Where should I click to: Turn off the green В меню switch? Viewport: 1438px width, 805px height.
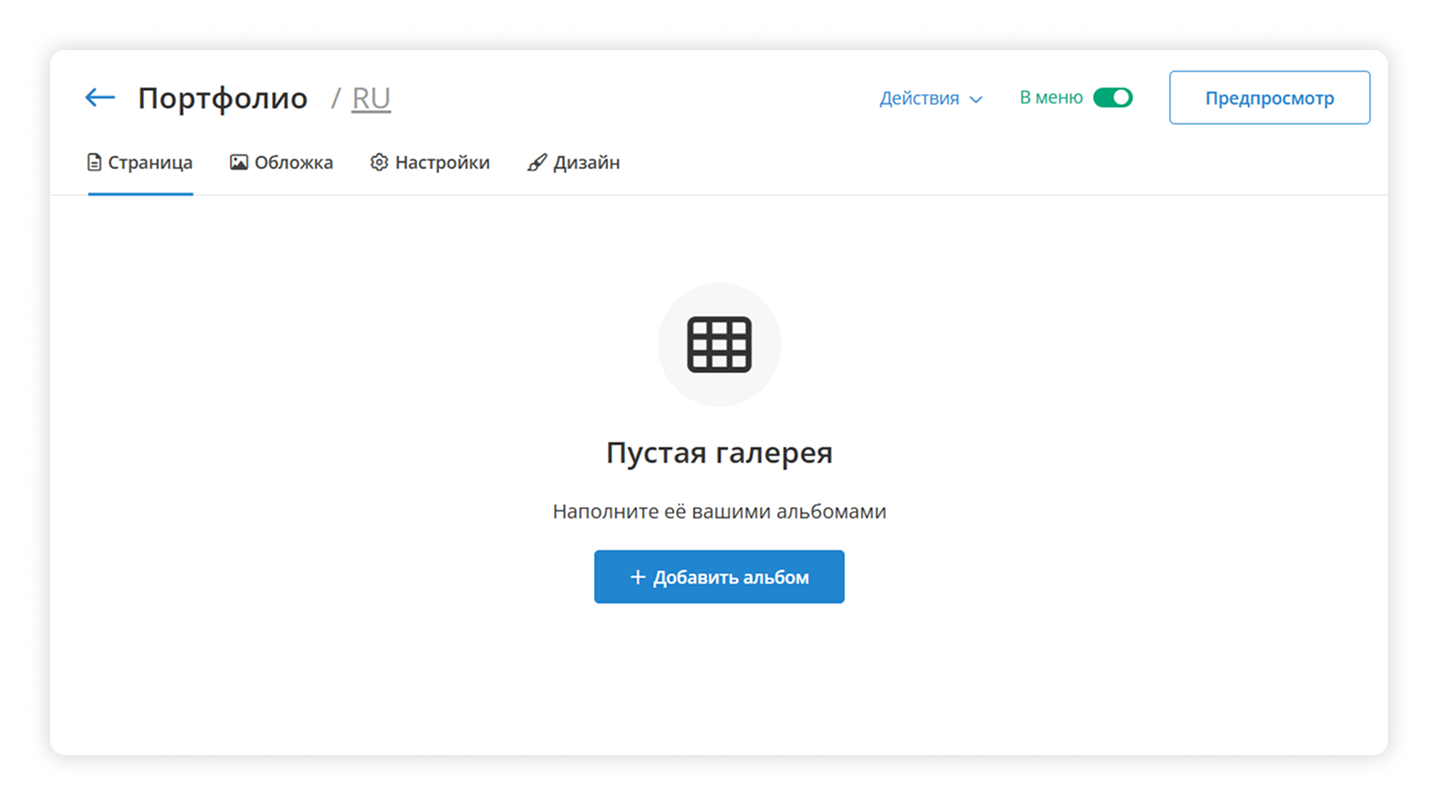[1112, 97]
